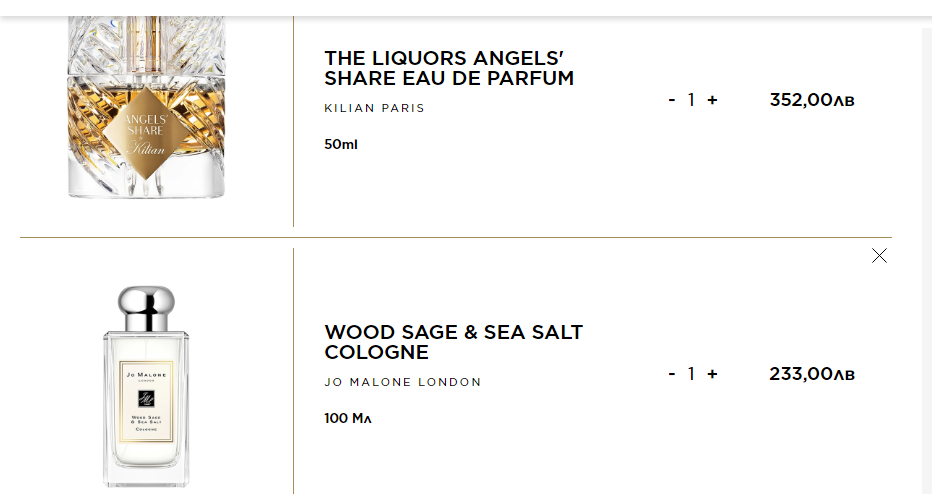The width and height of the screenshot is (932, 494).
Task: Click the 233,00 лв price
Action: pos(811,374)
